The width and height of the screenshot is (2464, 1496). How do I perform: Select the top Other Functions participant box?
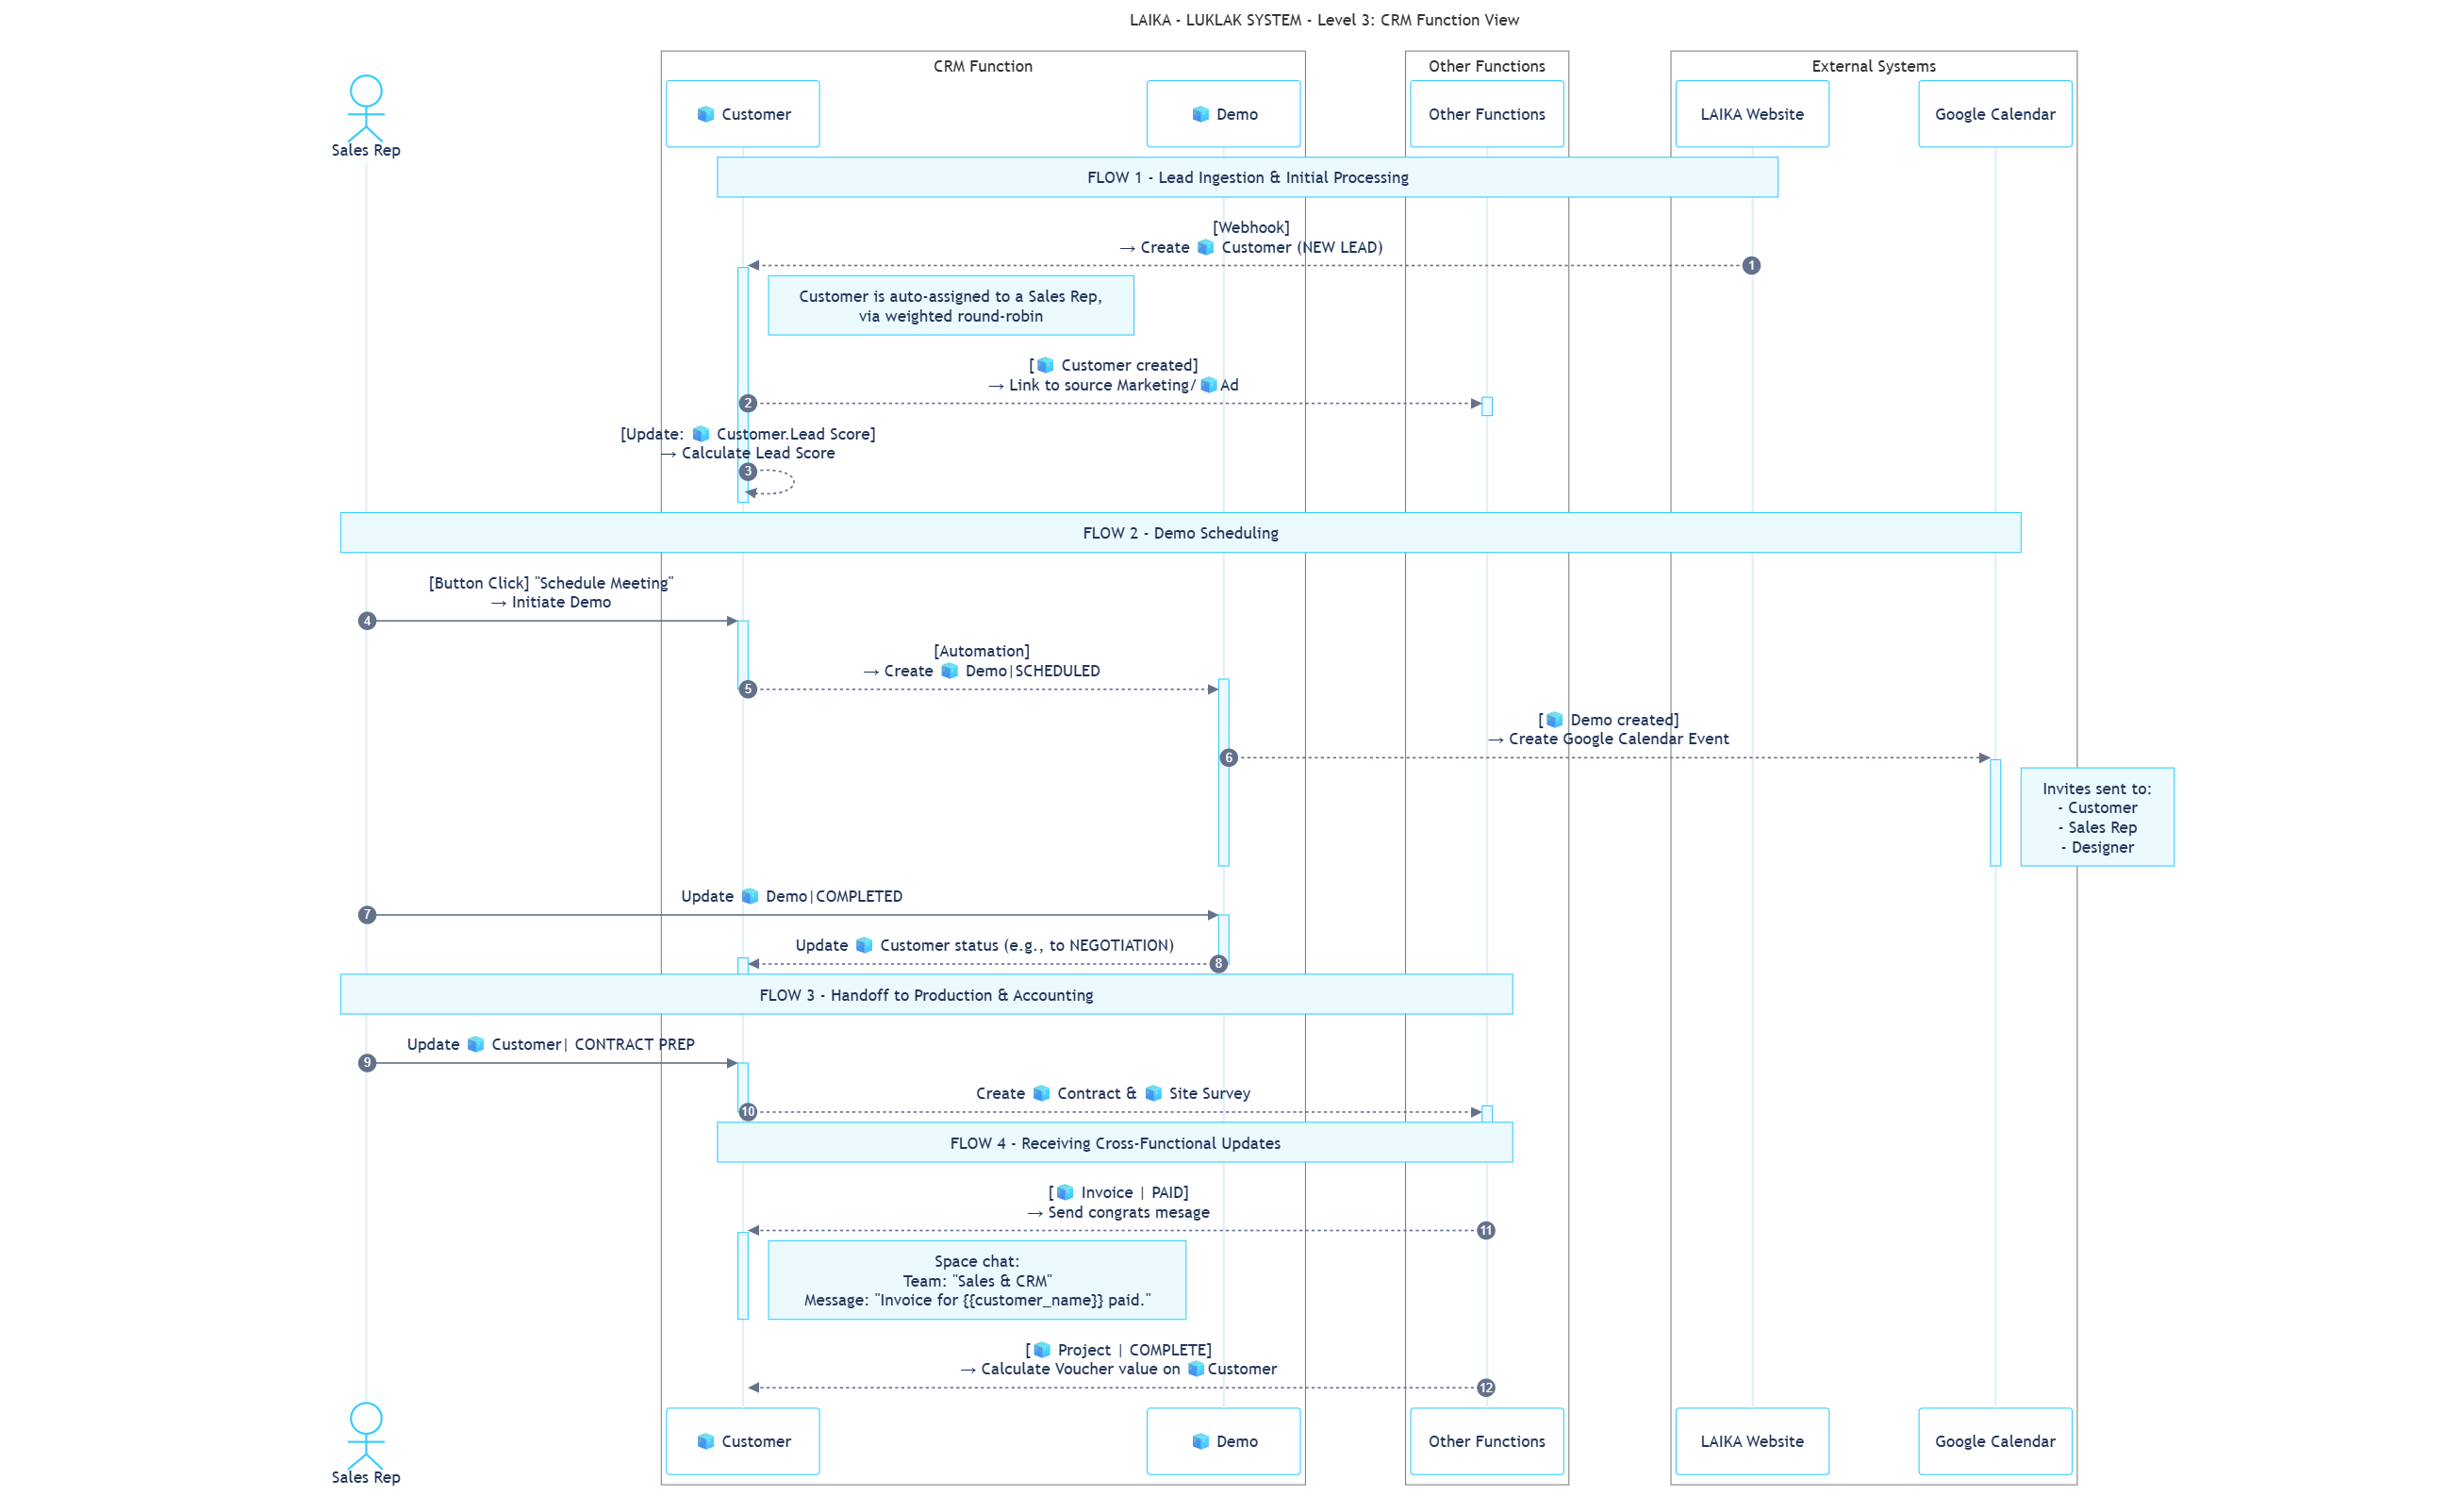[1487, 114]
